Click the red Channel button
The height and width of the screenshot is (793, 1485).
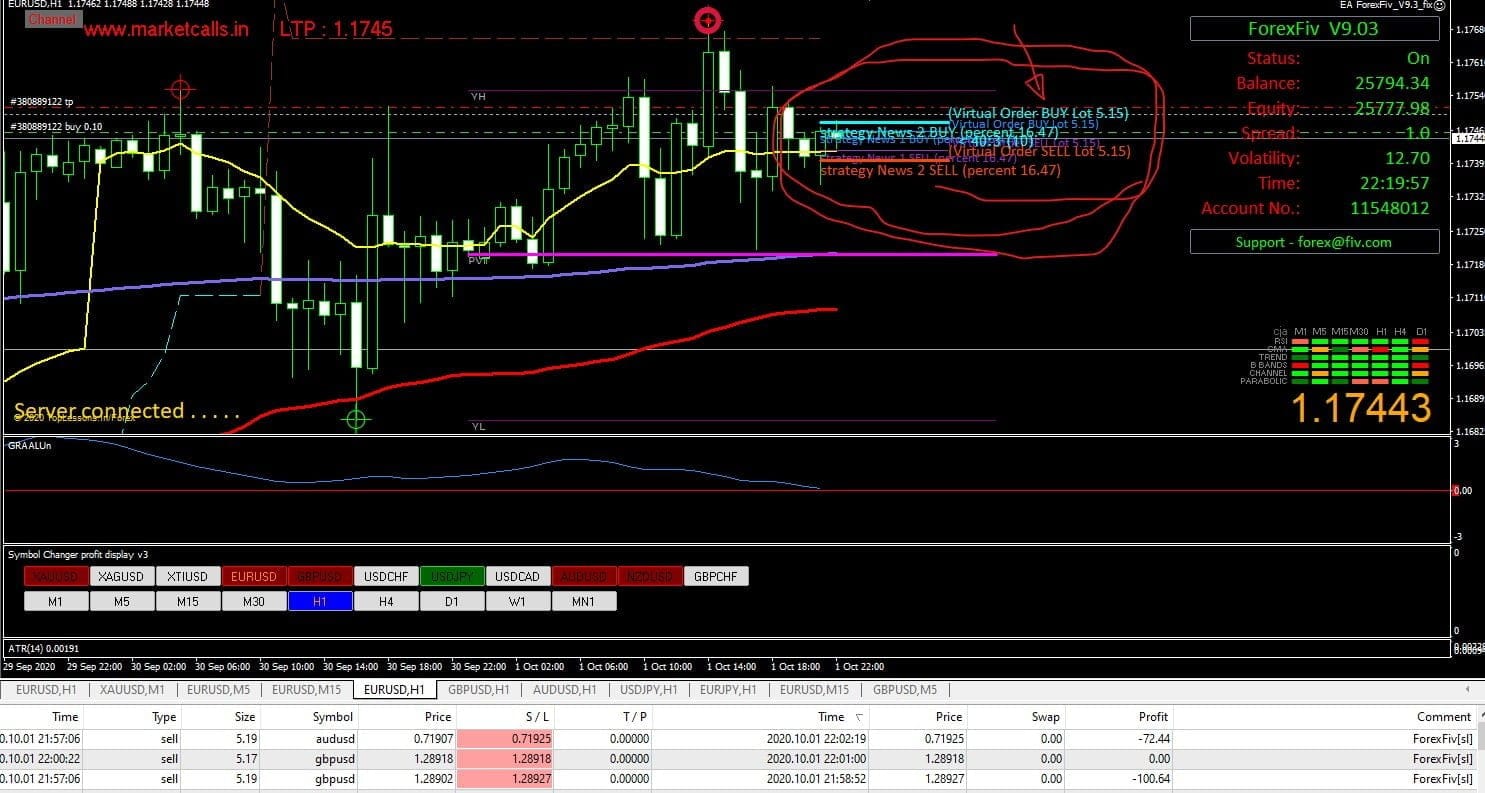51,19
